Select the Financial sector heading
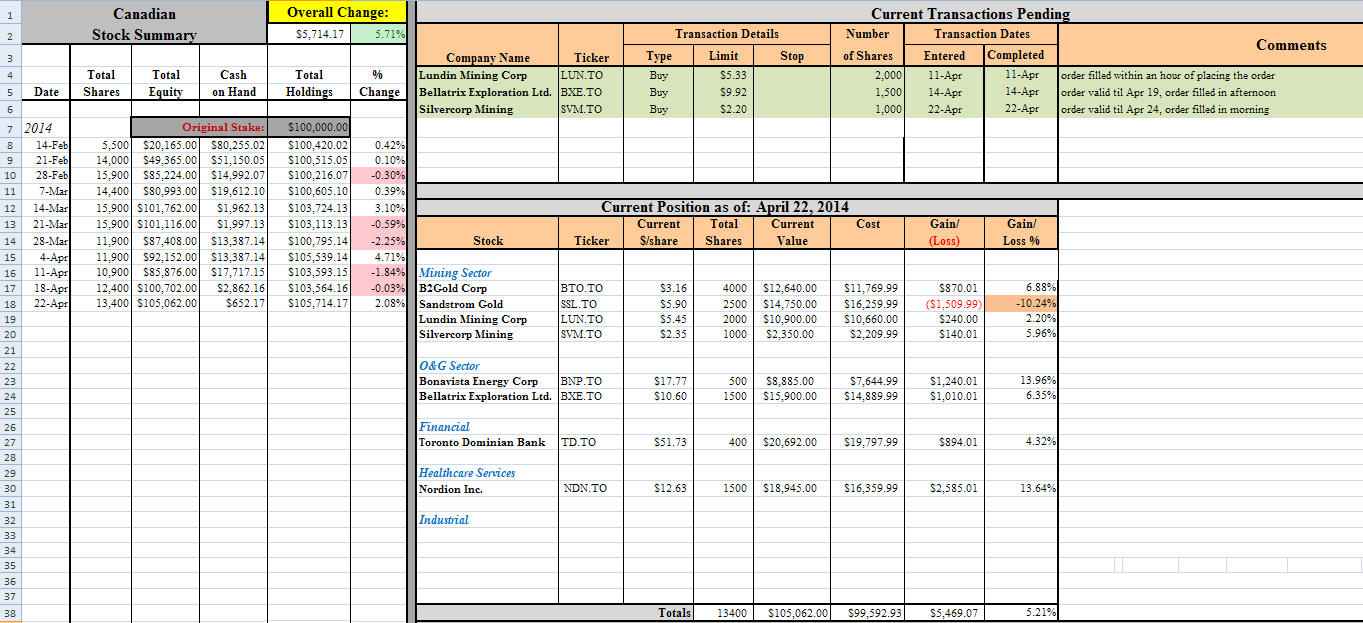The image size is (1363, 623). point(444,427)
